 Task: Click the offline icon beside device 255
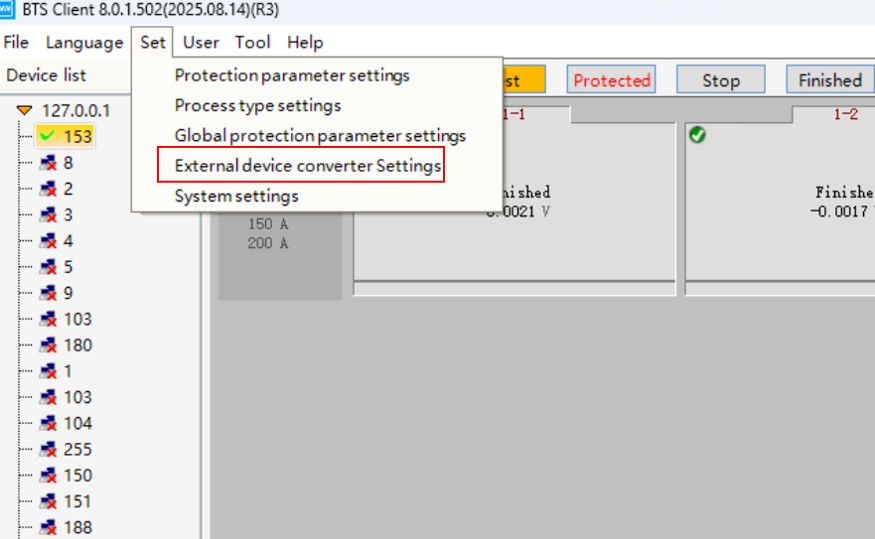pyautogui.click(x=48, y=449)
